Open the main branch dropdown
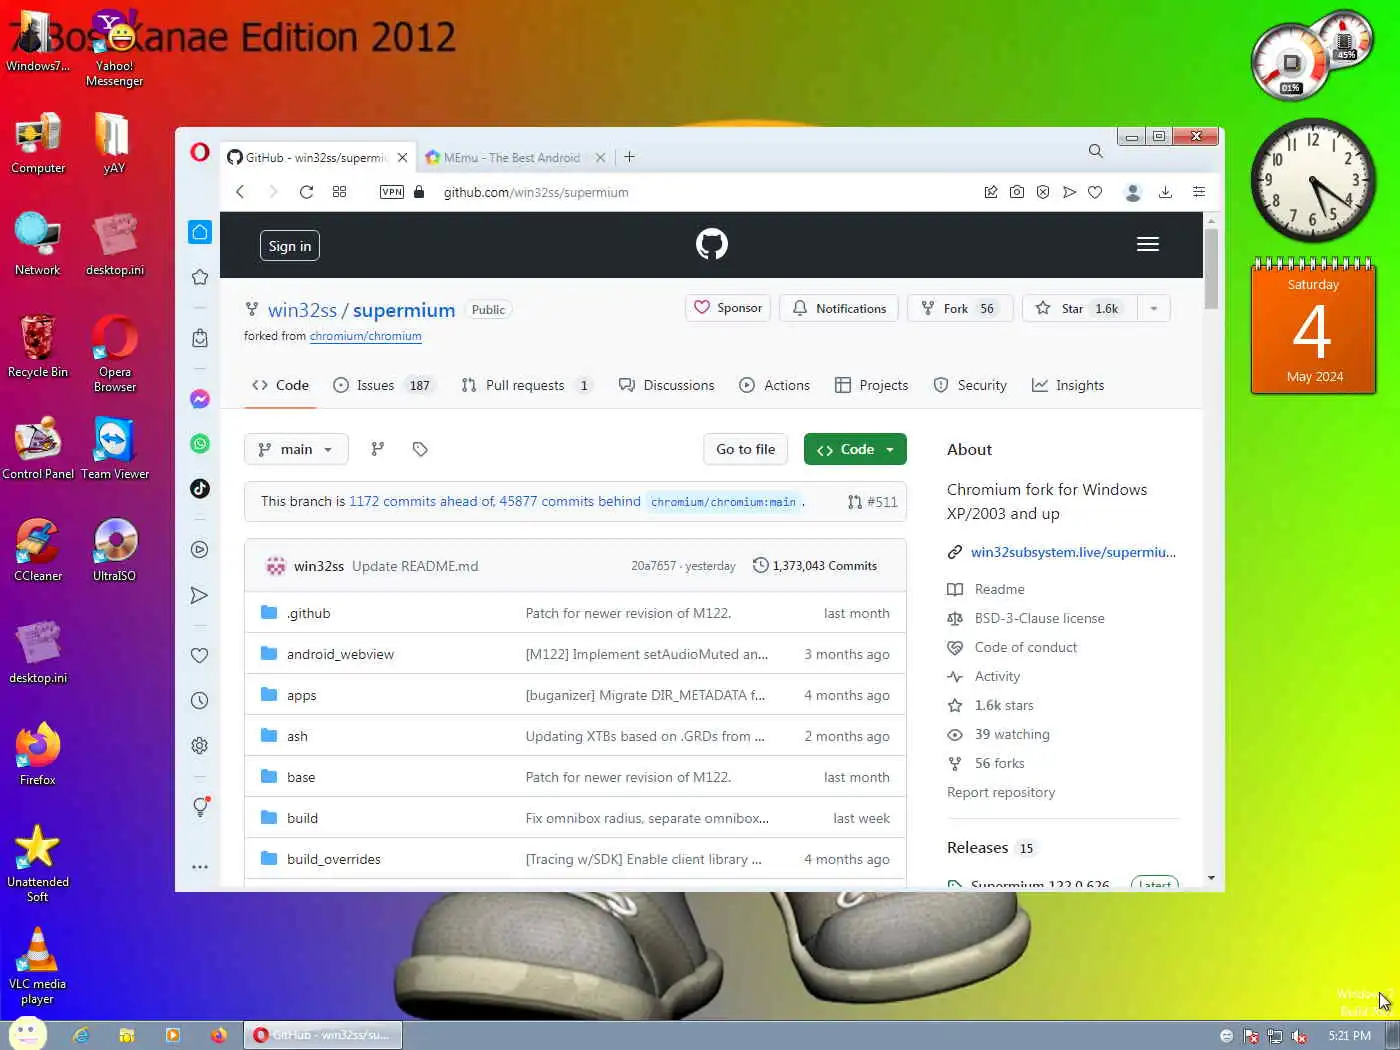 pos(296,449)
